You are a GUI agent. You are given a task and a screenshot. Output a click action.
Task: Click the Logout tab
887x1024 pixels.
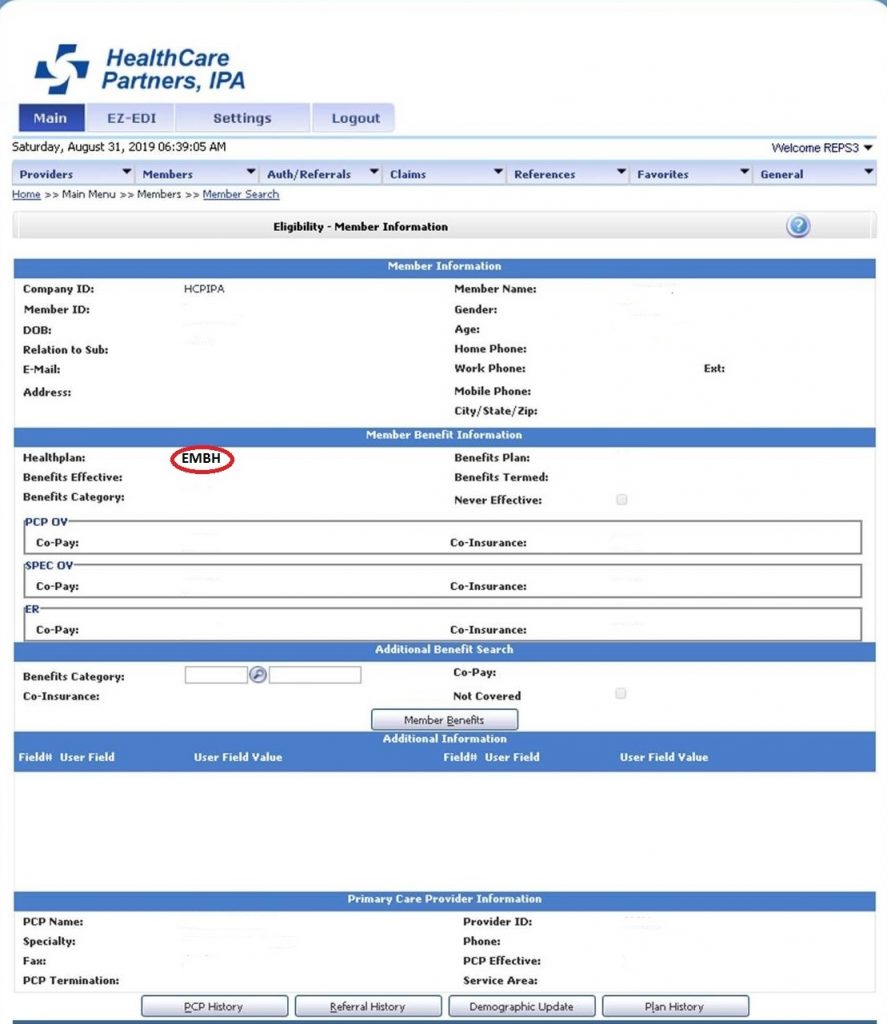355,118
